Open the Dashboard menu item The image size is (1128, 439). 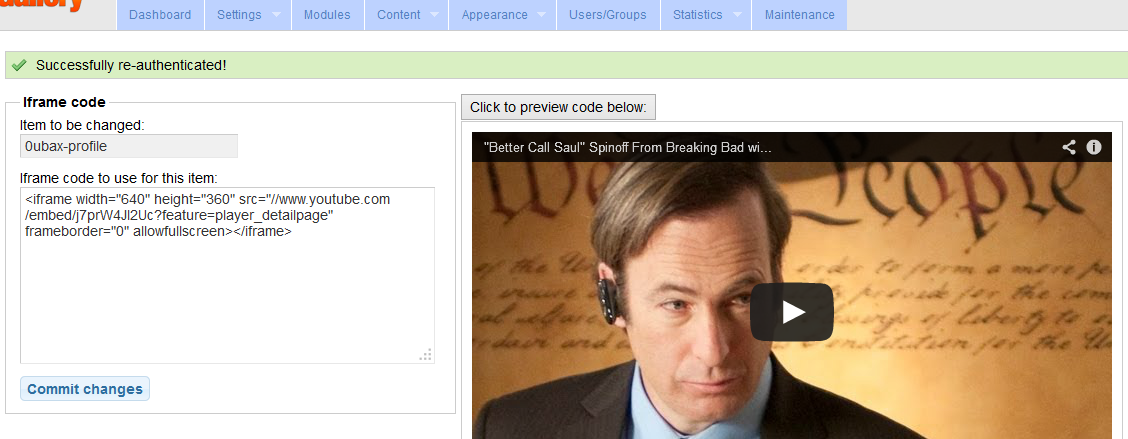[x=160, y=14]
